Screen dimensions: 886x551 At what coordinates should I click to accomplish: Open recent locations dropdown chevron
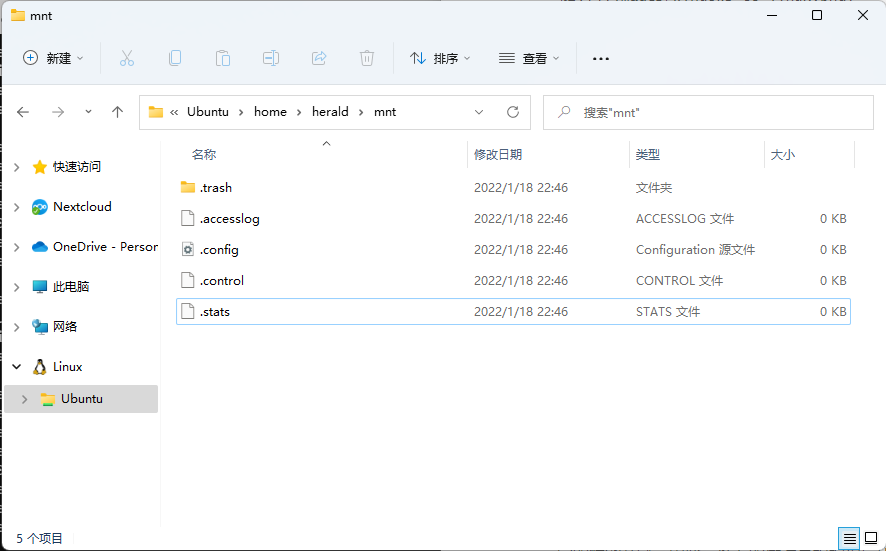(88, 112)
